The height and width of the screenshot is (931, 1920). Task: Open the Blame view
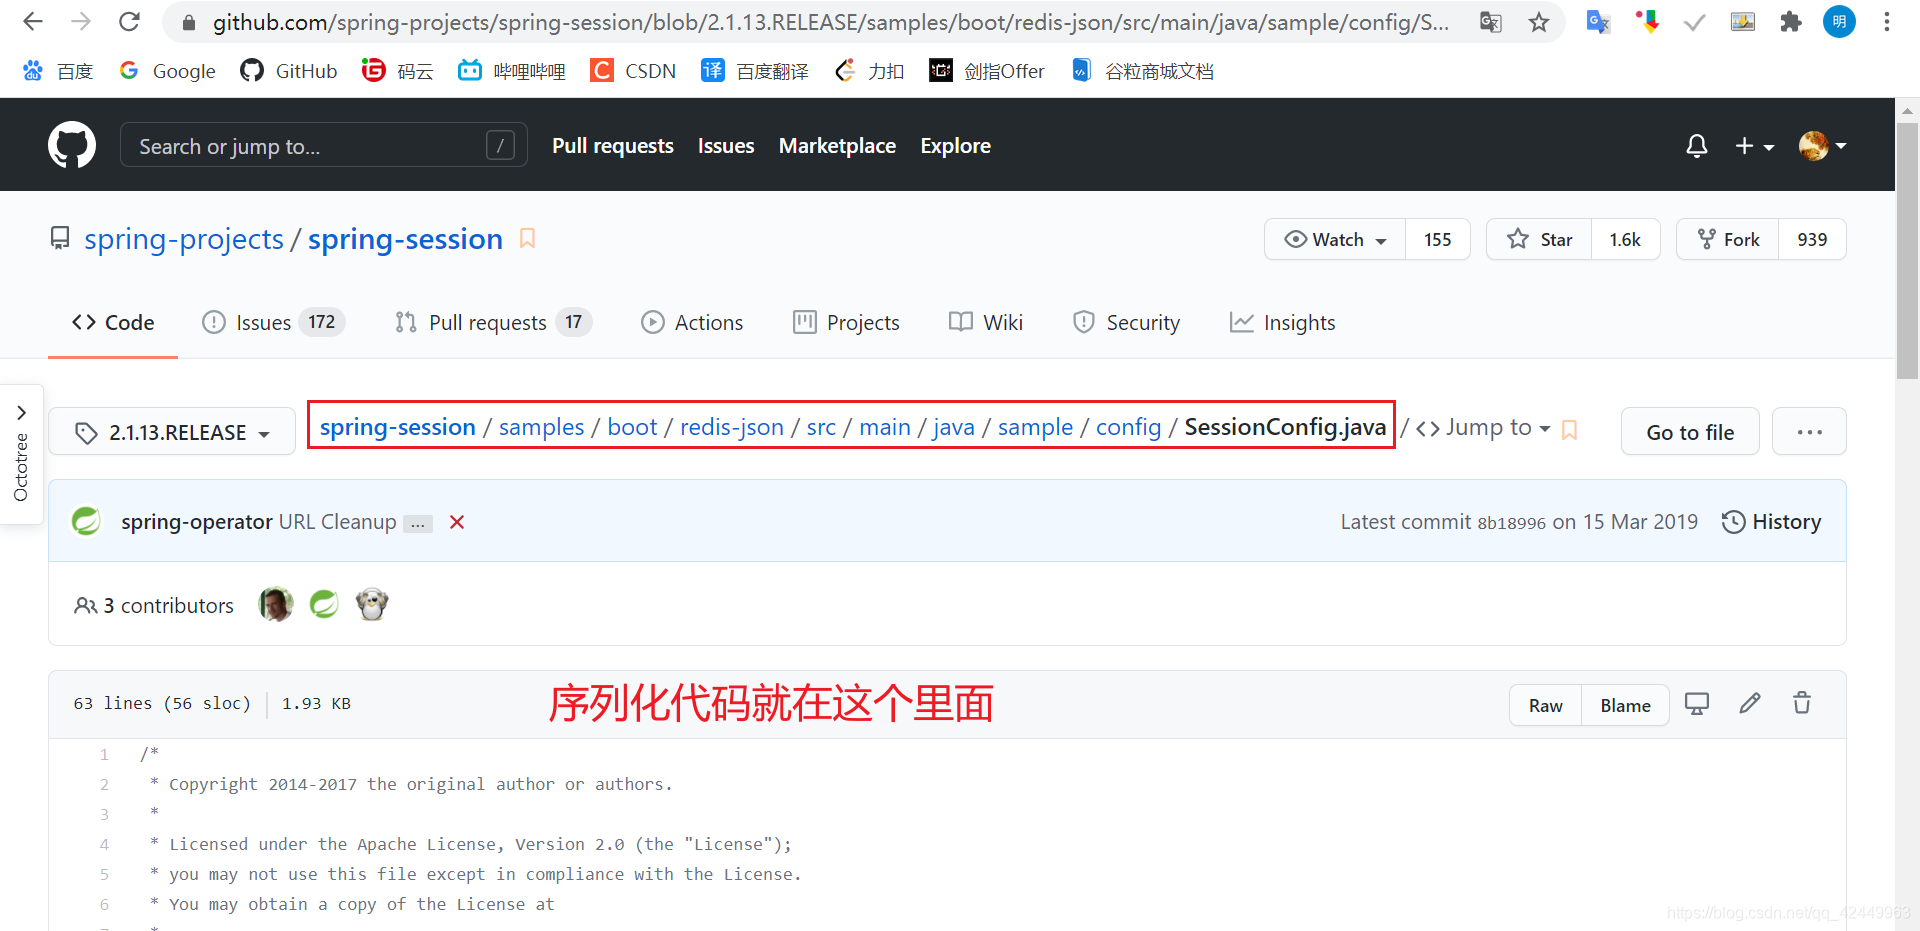[1625, 705]
